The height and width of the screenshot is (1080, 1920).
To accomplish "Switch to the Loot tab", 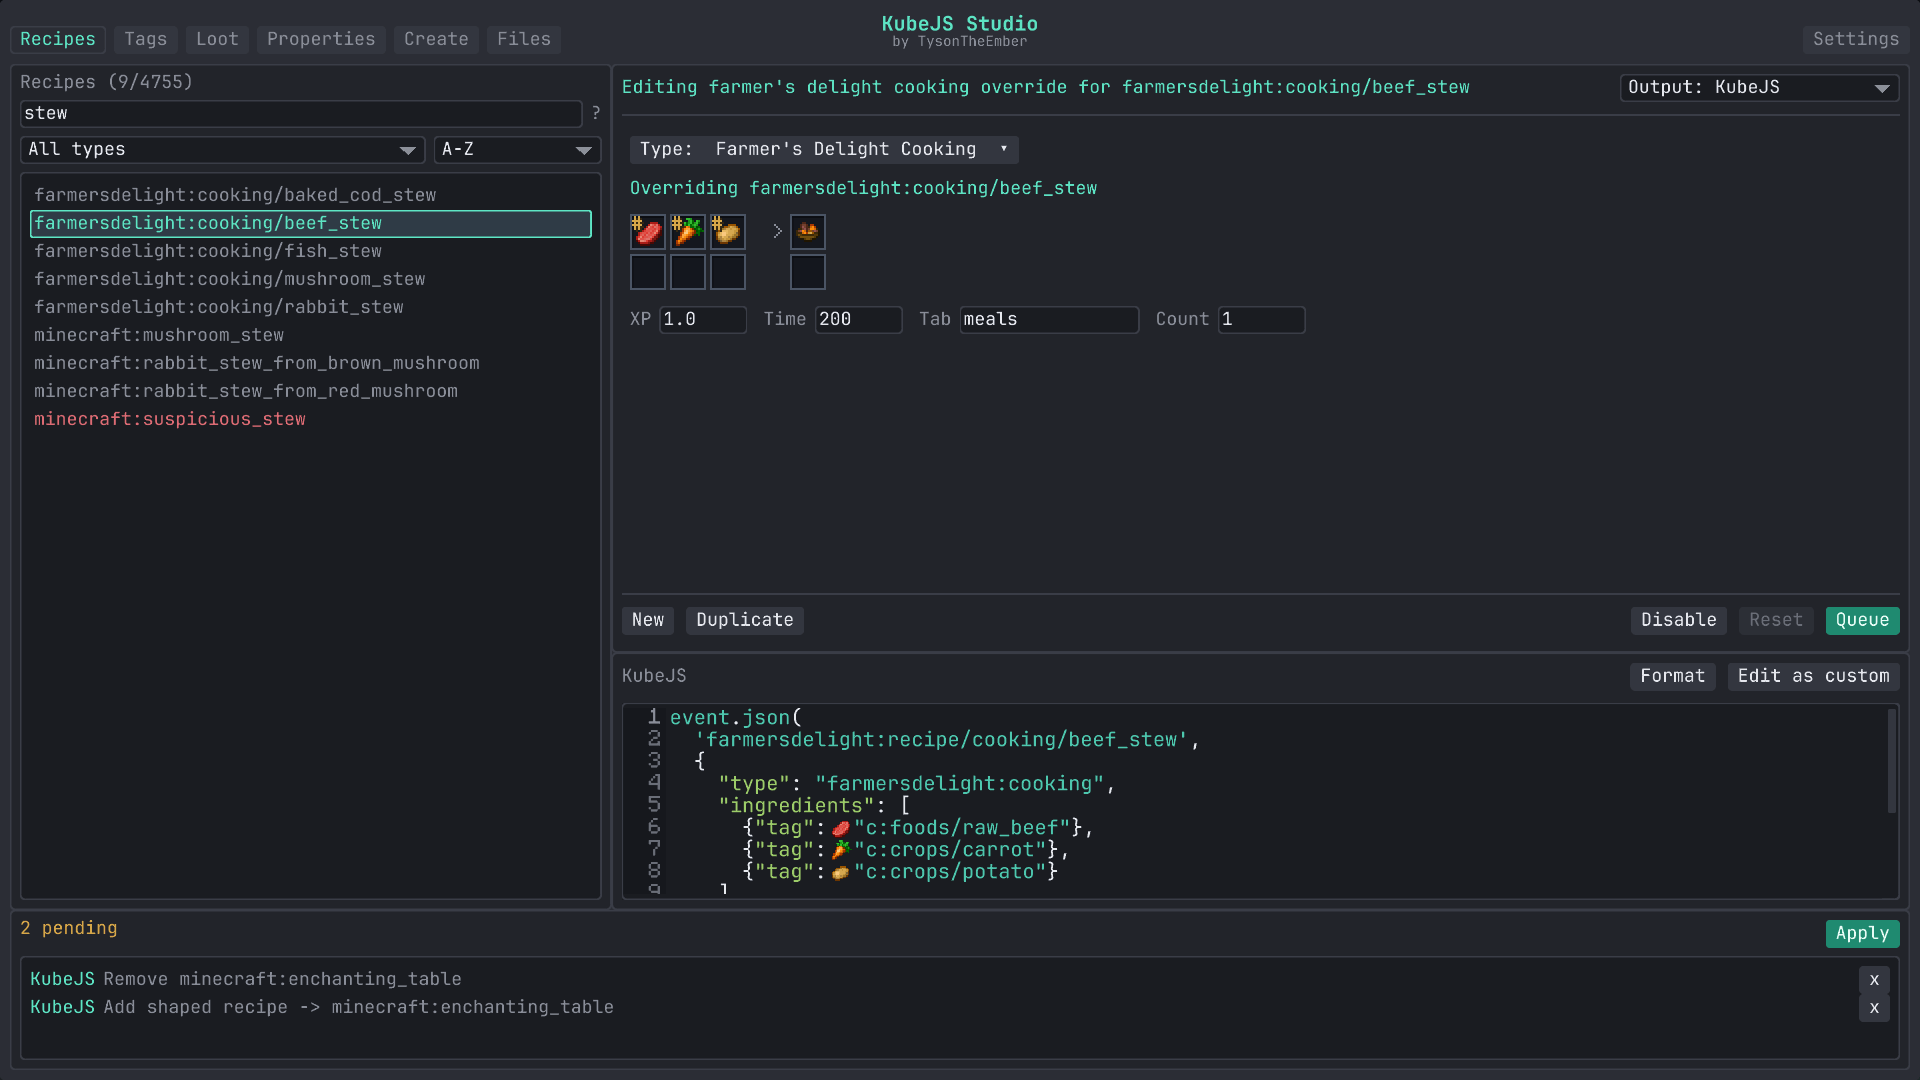I will pos(217,39).
